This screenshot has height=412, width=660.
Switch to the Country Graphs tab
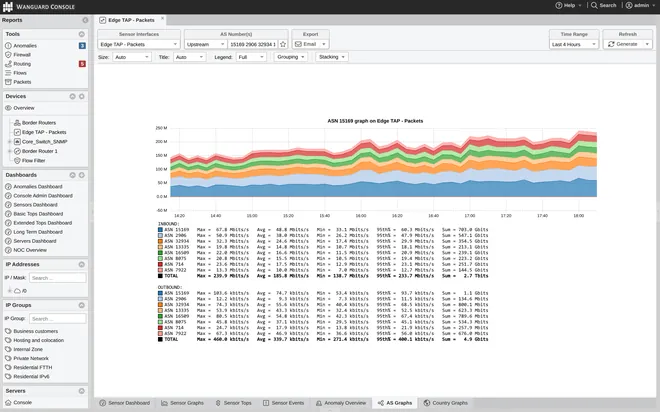pyautogui.click(x=446, y=403)
